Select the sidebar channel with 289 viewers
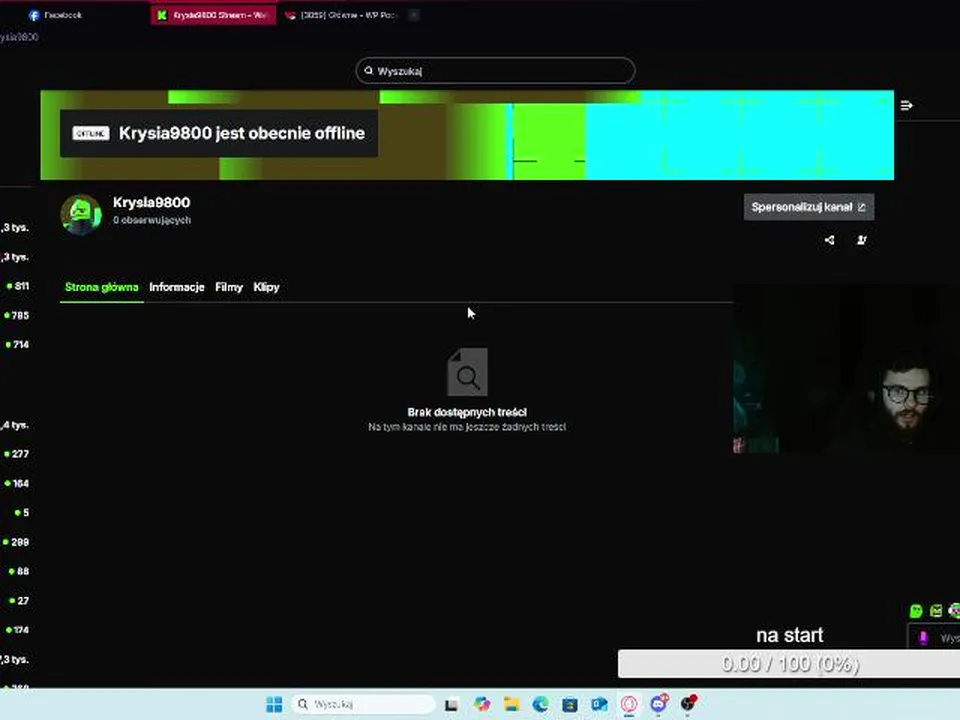The image size is (960, 720). (x=16, y=542)
